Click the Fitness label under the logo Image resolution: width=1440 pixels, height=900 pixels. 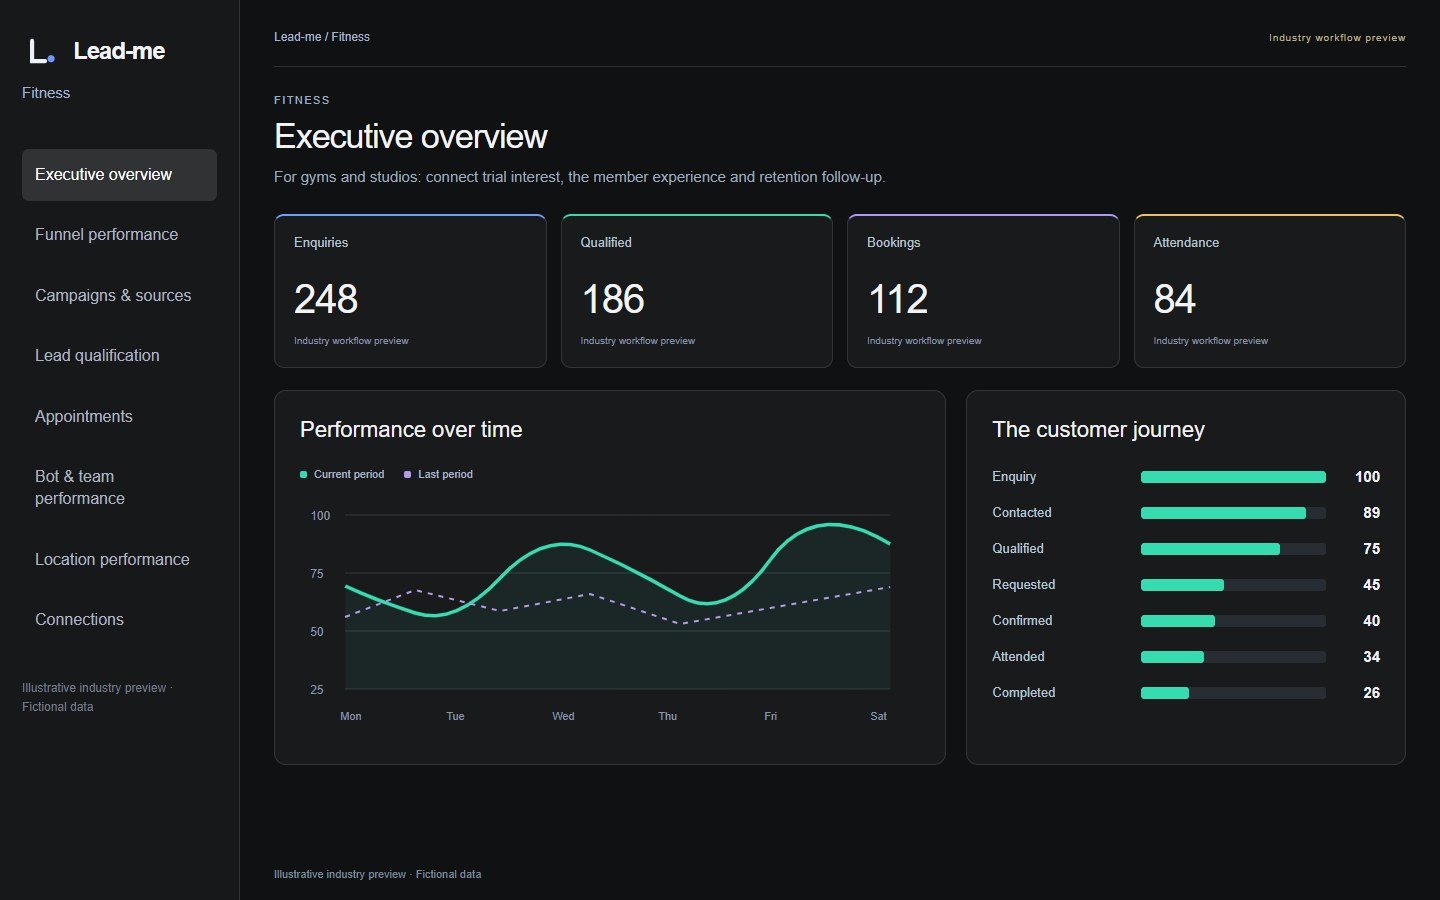coord(46,93)
